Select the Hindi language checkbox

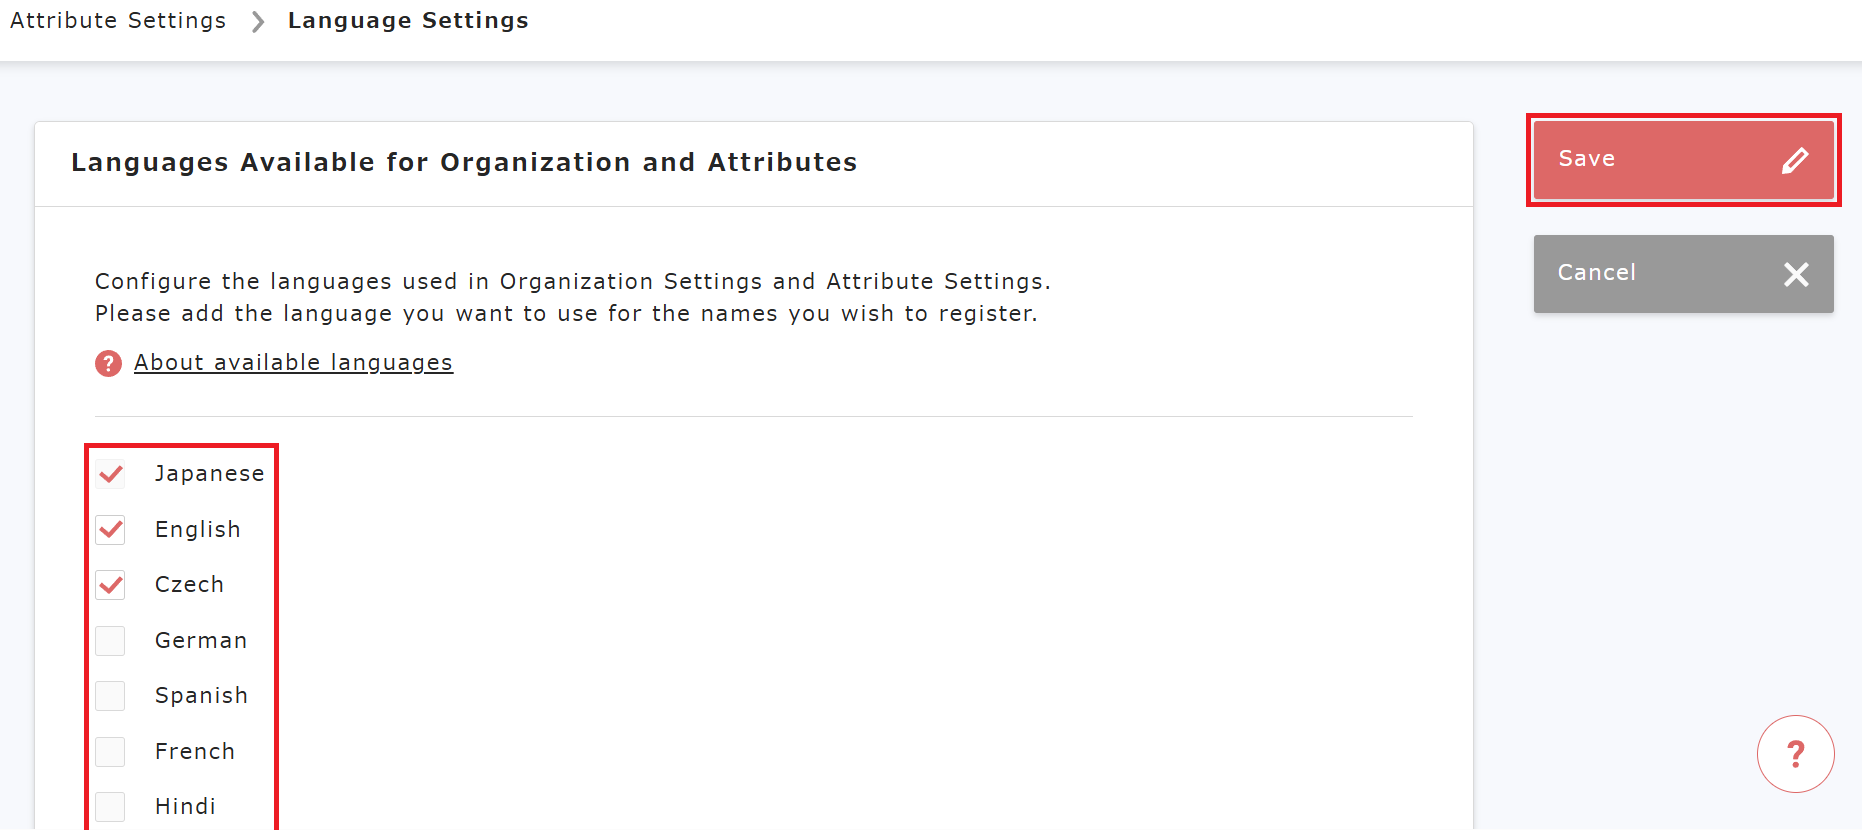(111, 807)
